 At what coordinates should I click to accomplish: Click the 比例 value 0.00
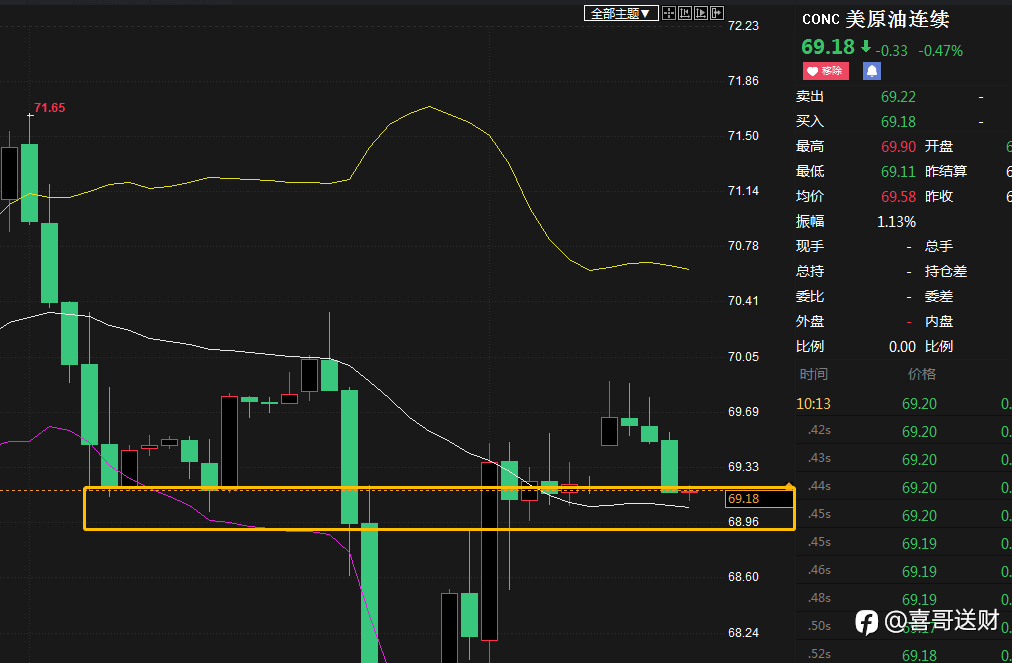coord(902,347)
